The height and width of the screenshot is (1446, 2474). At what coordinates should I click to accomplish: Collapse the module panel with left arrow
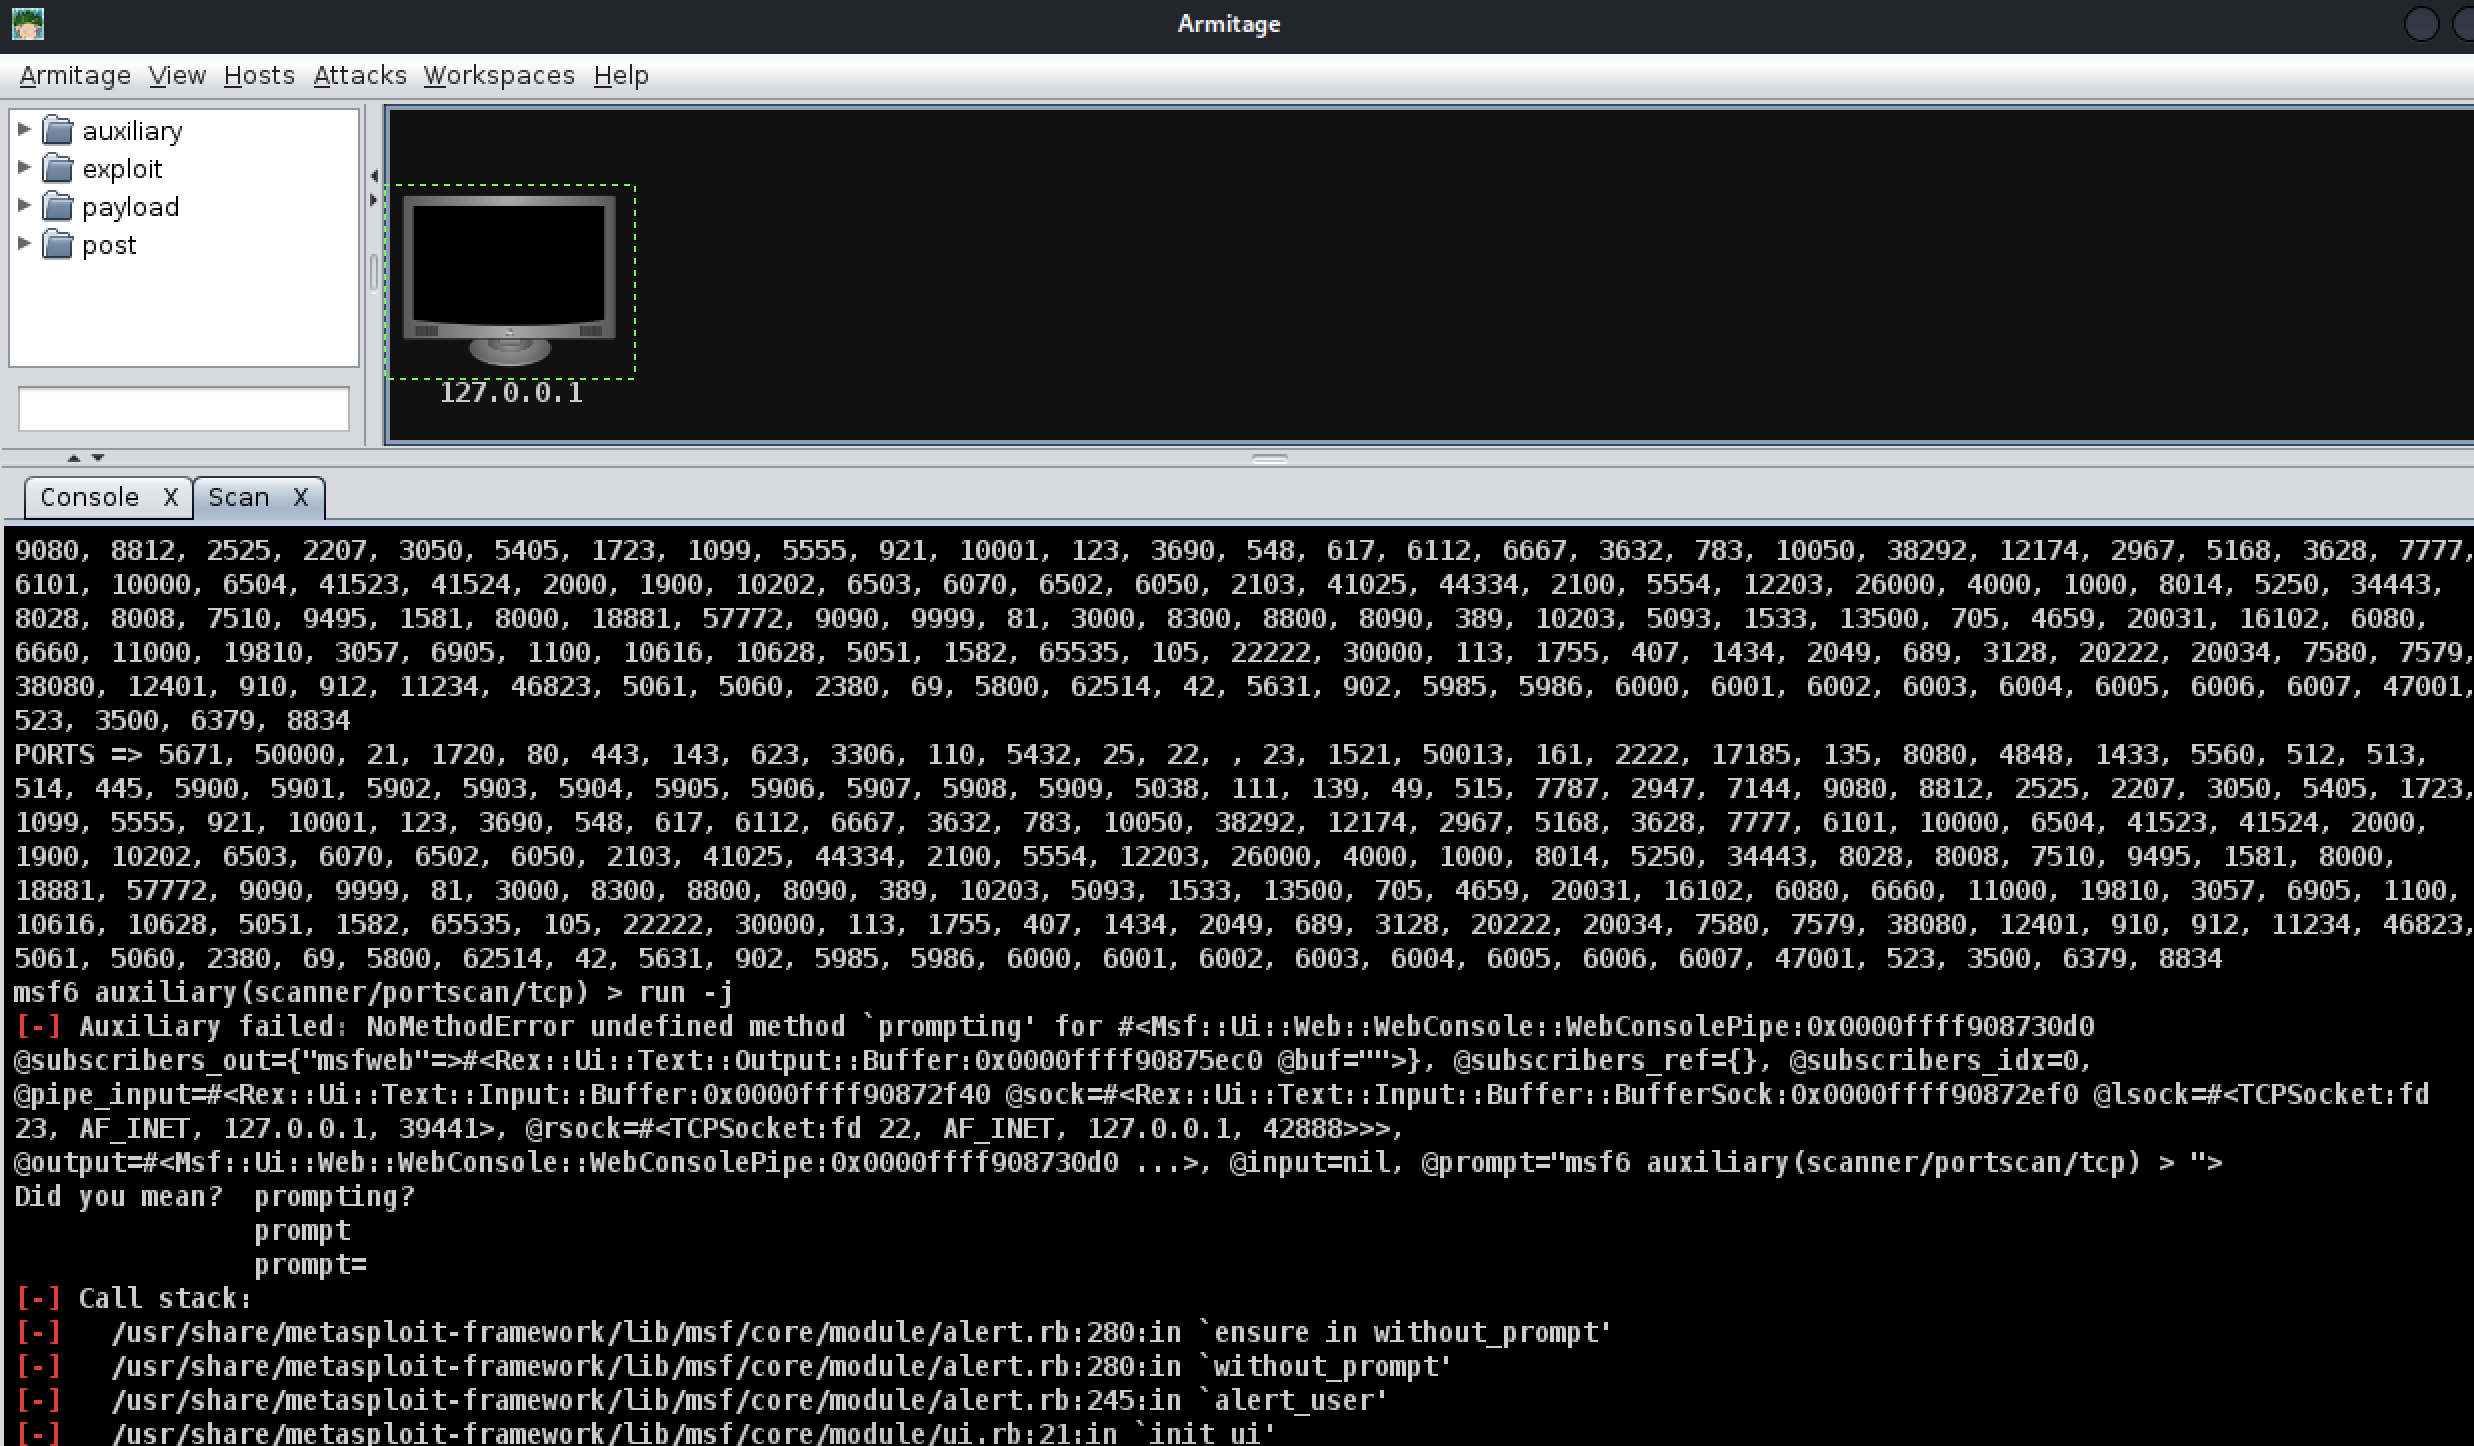point(374,176)
